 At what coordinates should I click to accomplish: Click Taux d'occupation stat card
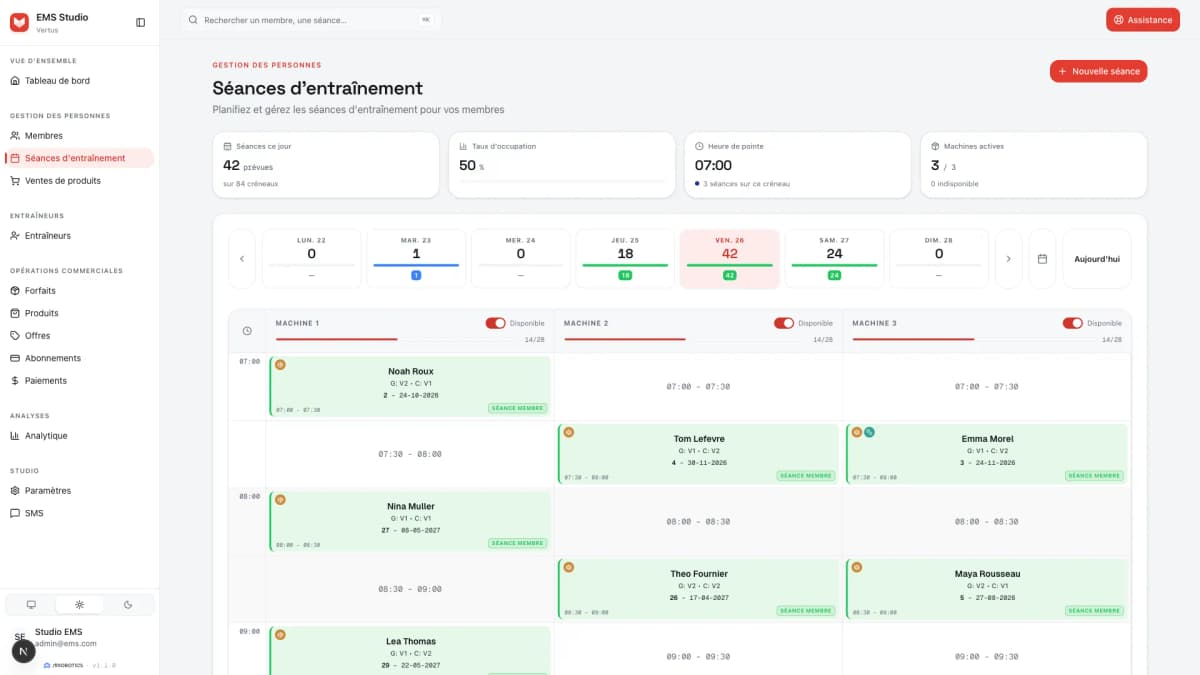561,165
